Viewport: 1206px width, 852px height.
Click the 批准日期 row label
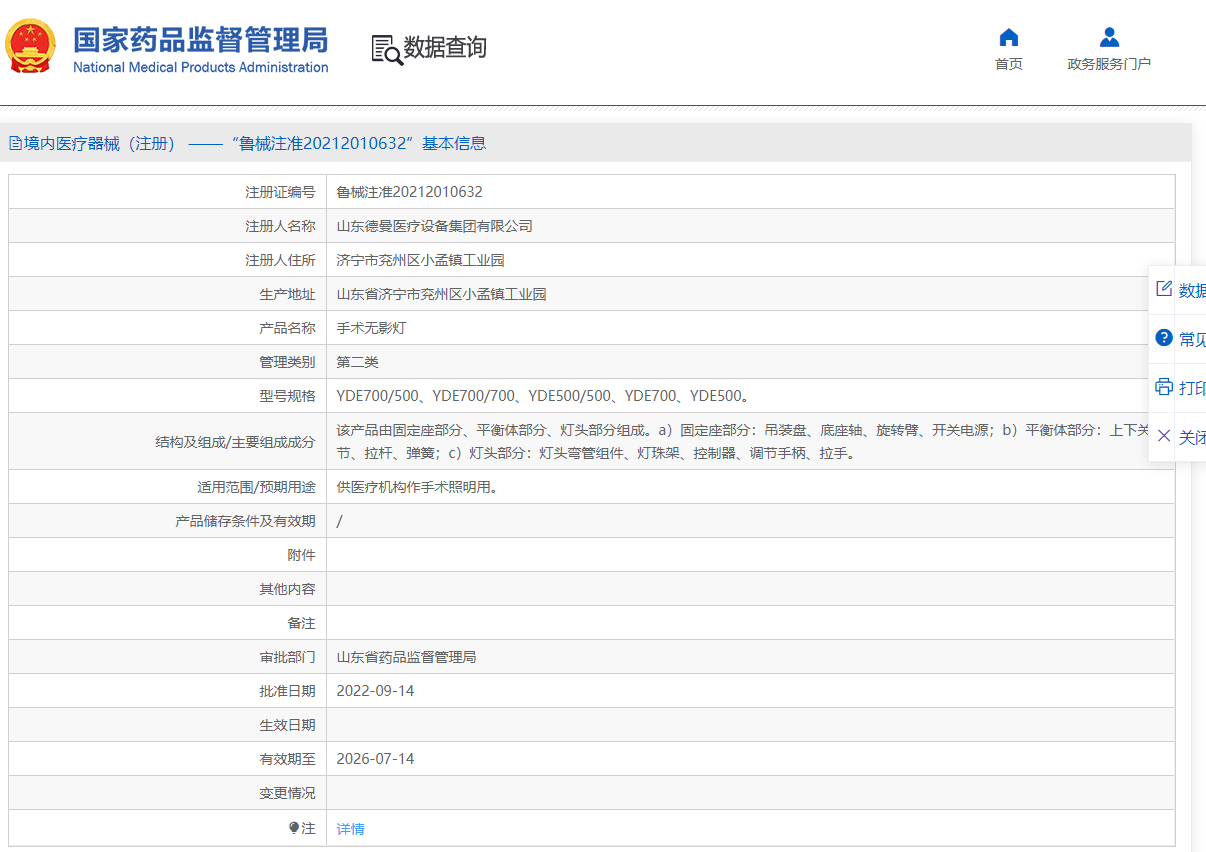click(287, 691)
